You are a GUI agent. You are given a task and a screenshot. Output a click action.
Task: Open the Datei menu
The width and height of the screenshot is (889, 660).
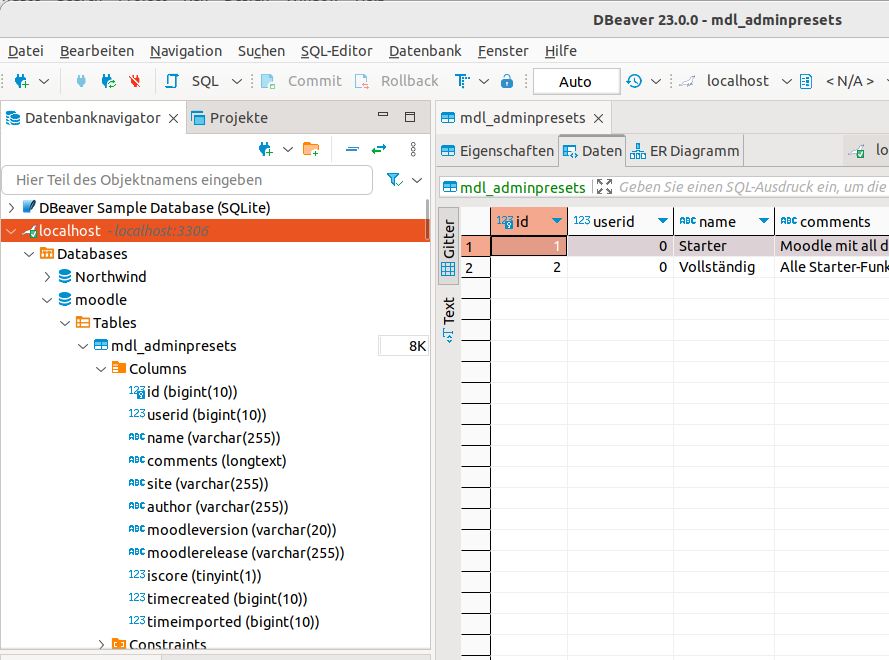[x=26, y=51]
